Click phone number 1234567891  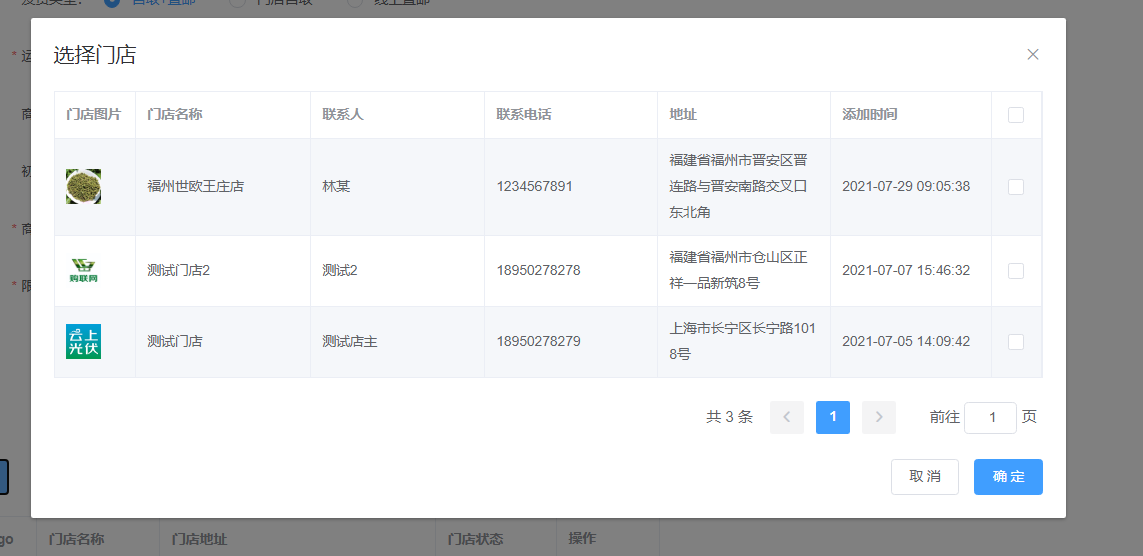(x=534, y=187)
